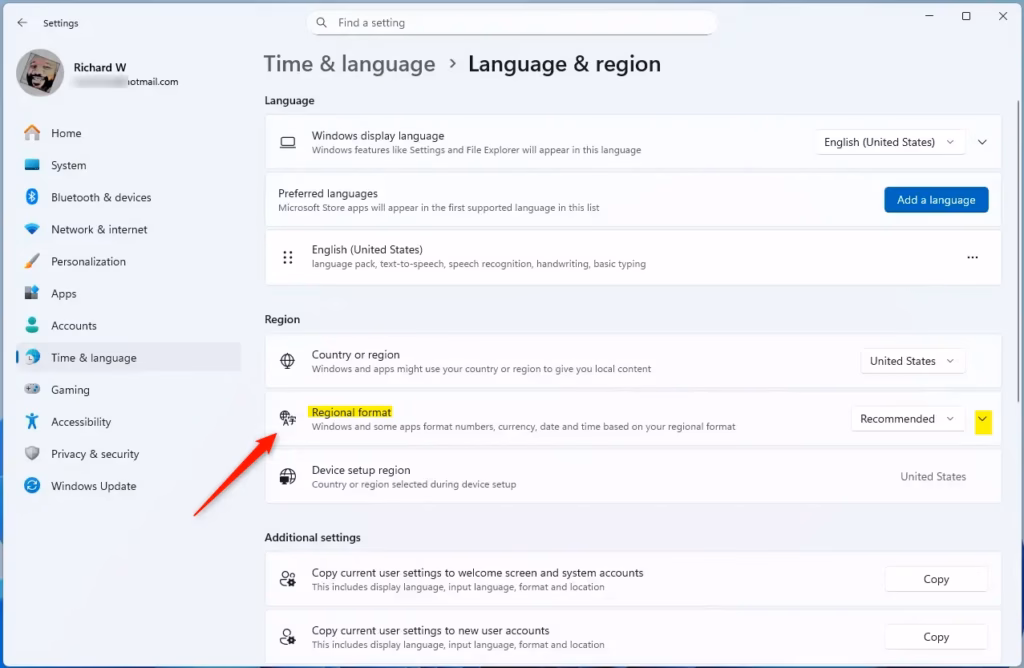
Task: Click the Gaming controller icon
Action: coord(32,389)
